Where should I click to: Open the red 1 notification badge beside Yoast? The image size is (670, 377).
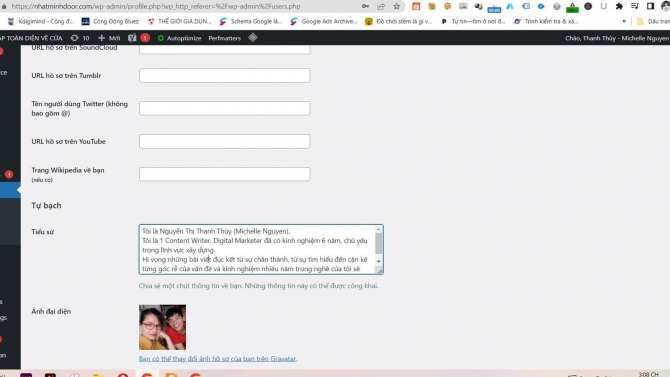click(x=145, y=38)
